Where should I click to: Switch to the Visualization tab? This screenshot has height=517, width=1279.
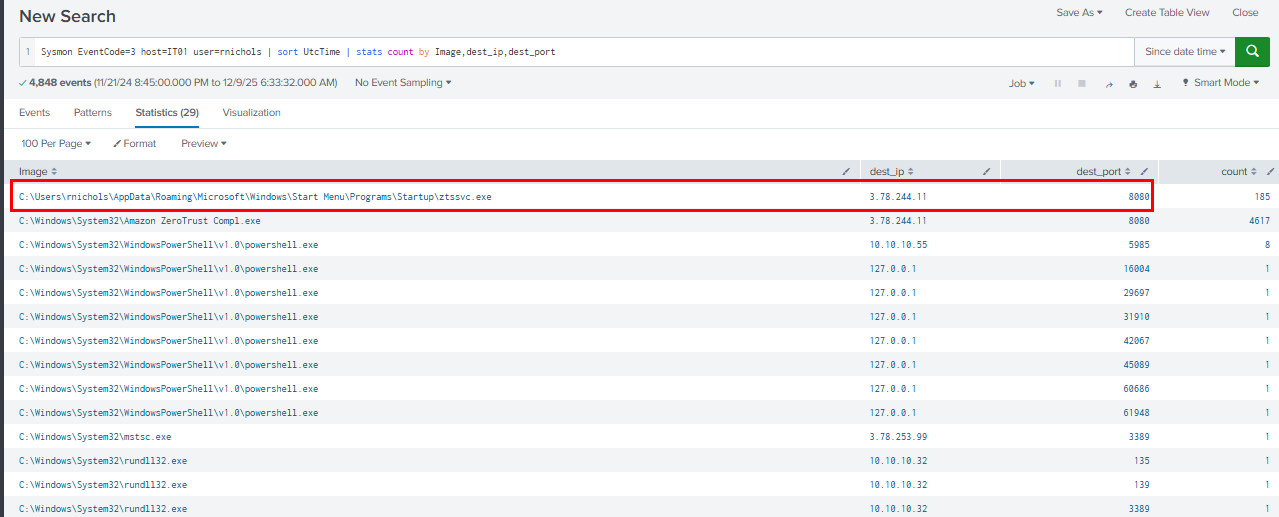point(251,113)
